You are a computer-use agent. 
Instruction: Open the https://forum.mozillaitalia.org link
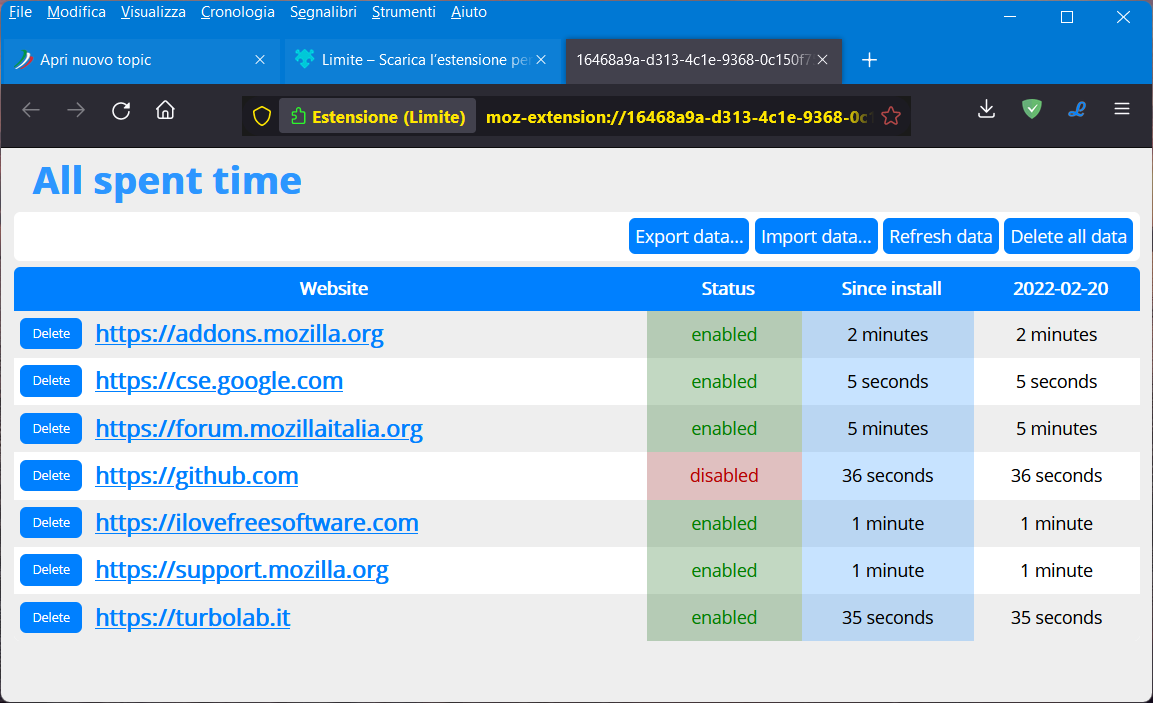click(259, 429)
